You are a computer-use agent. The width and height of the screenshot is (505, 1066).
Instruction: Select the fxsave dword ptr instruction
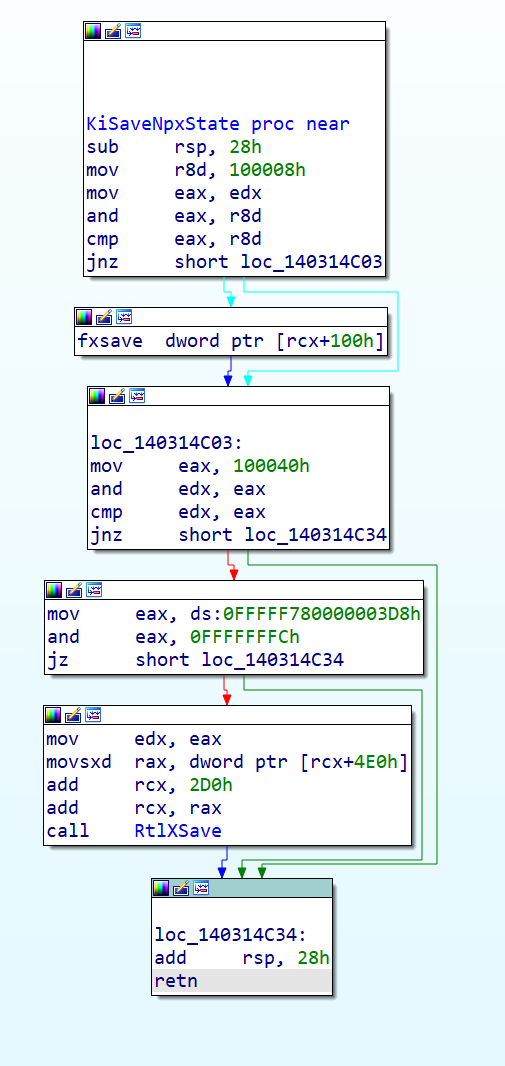[231, 341]
